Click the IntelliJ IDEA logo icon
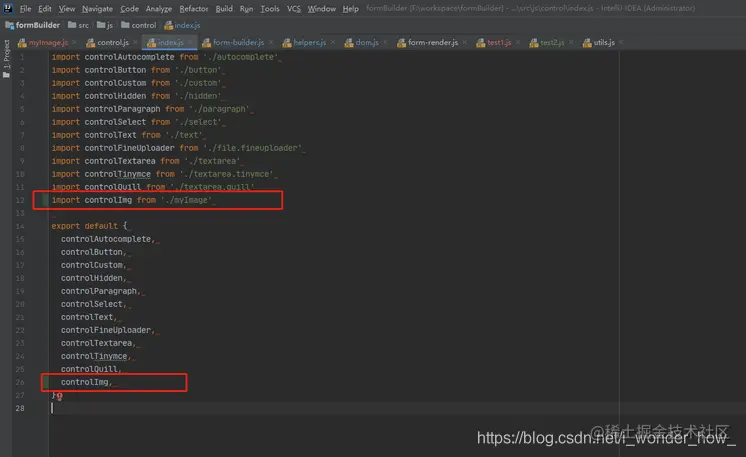 [x=8, y=8]
